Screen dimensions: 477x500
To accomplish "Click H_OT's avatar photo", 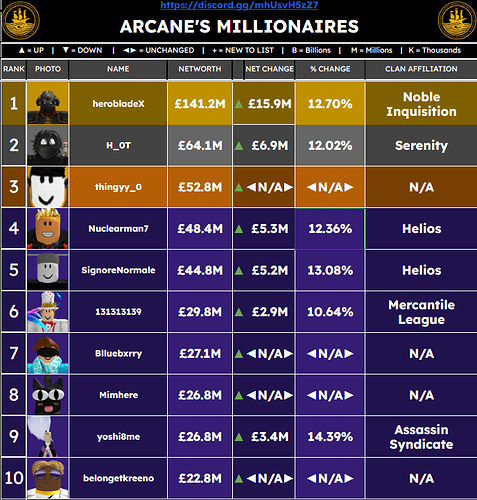I will (x=48, y=145).
